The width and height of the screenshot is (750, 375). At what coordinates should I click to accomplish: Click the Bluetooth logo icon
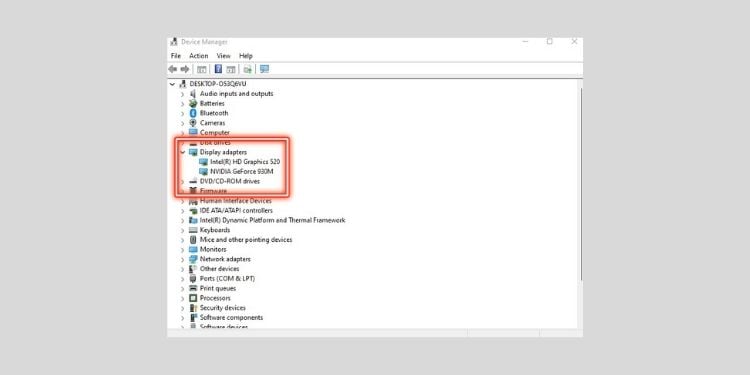(193, 113)
